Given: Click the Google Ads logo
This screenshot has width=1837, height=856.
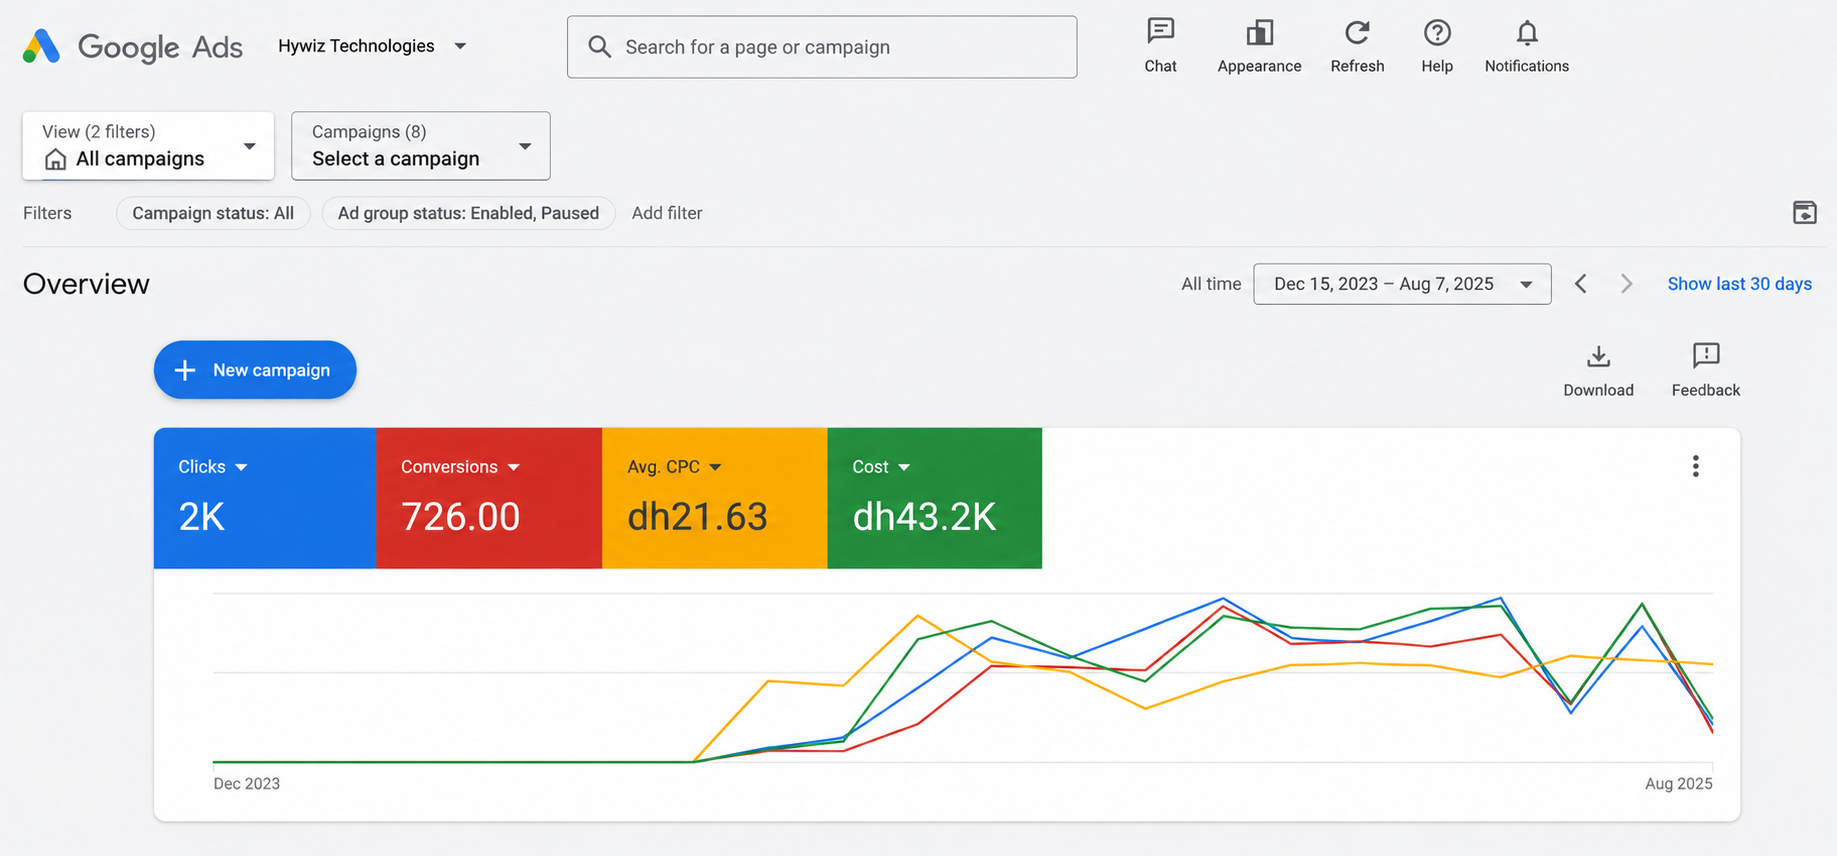Looking at the screenshot, I should (x=132, y=46).
